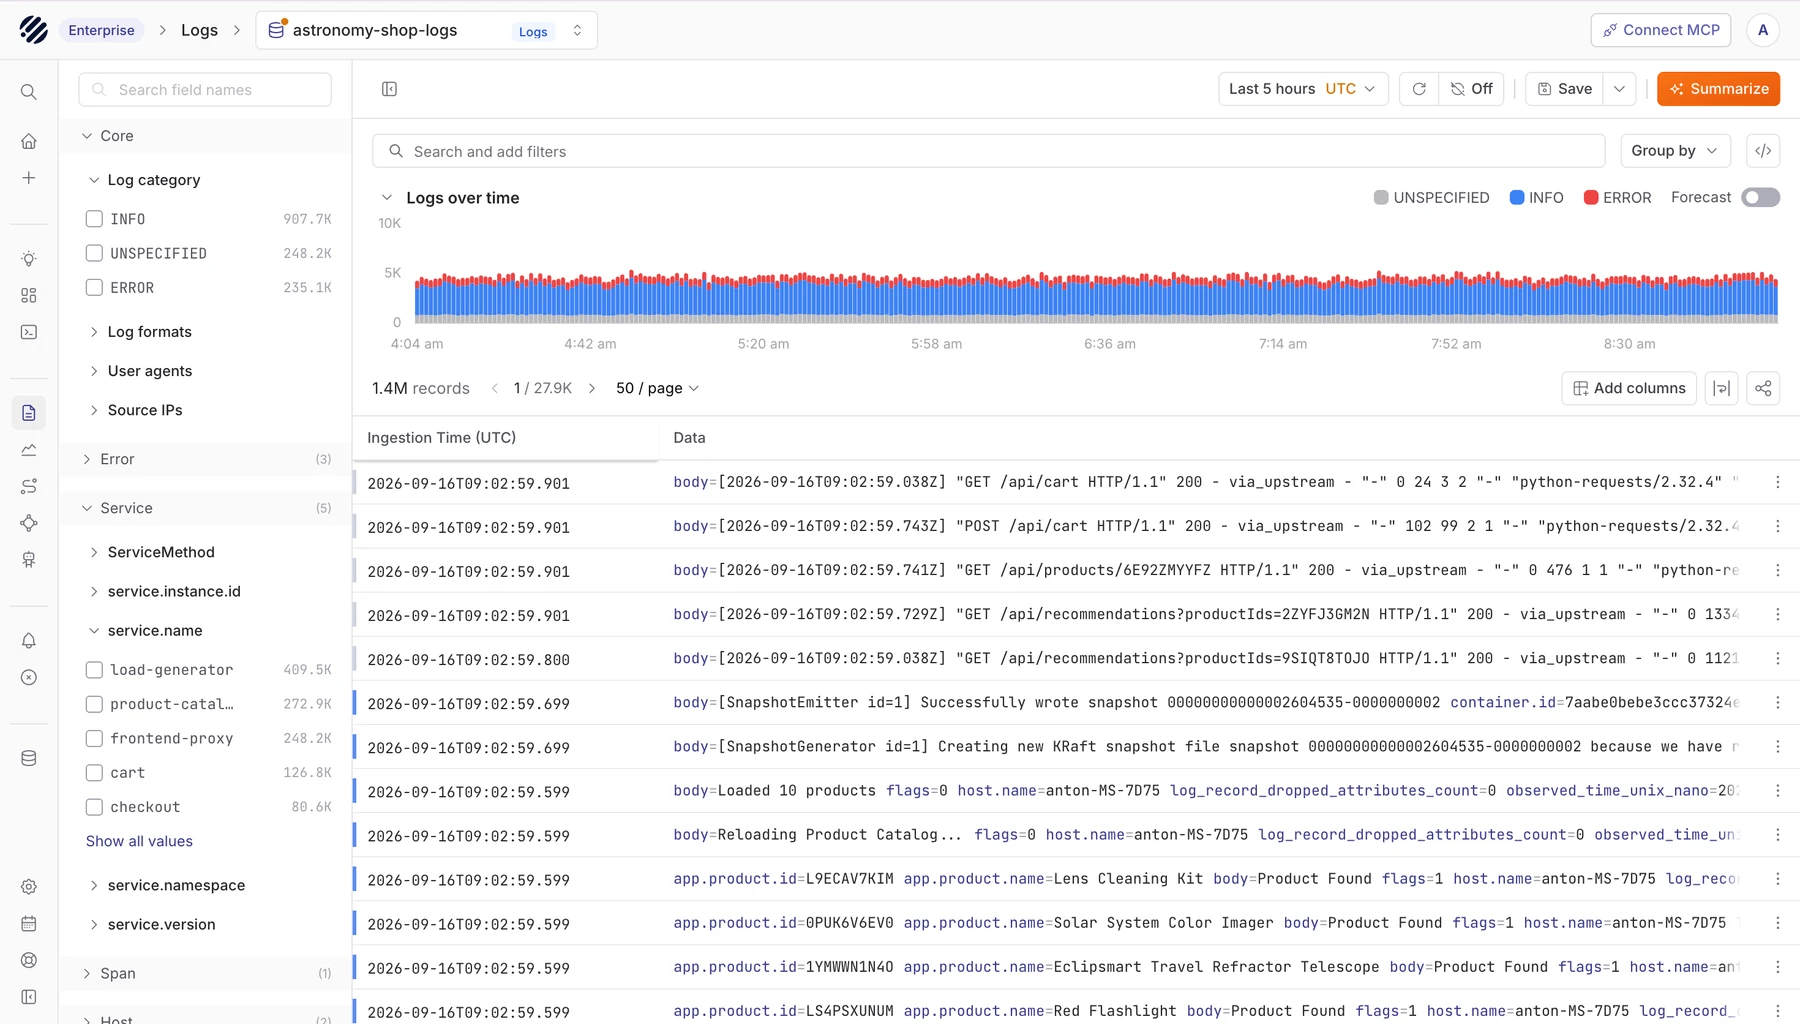
Task: Open the robot agent icon in sidebar
Action: [29, 560]
